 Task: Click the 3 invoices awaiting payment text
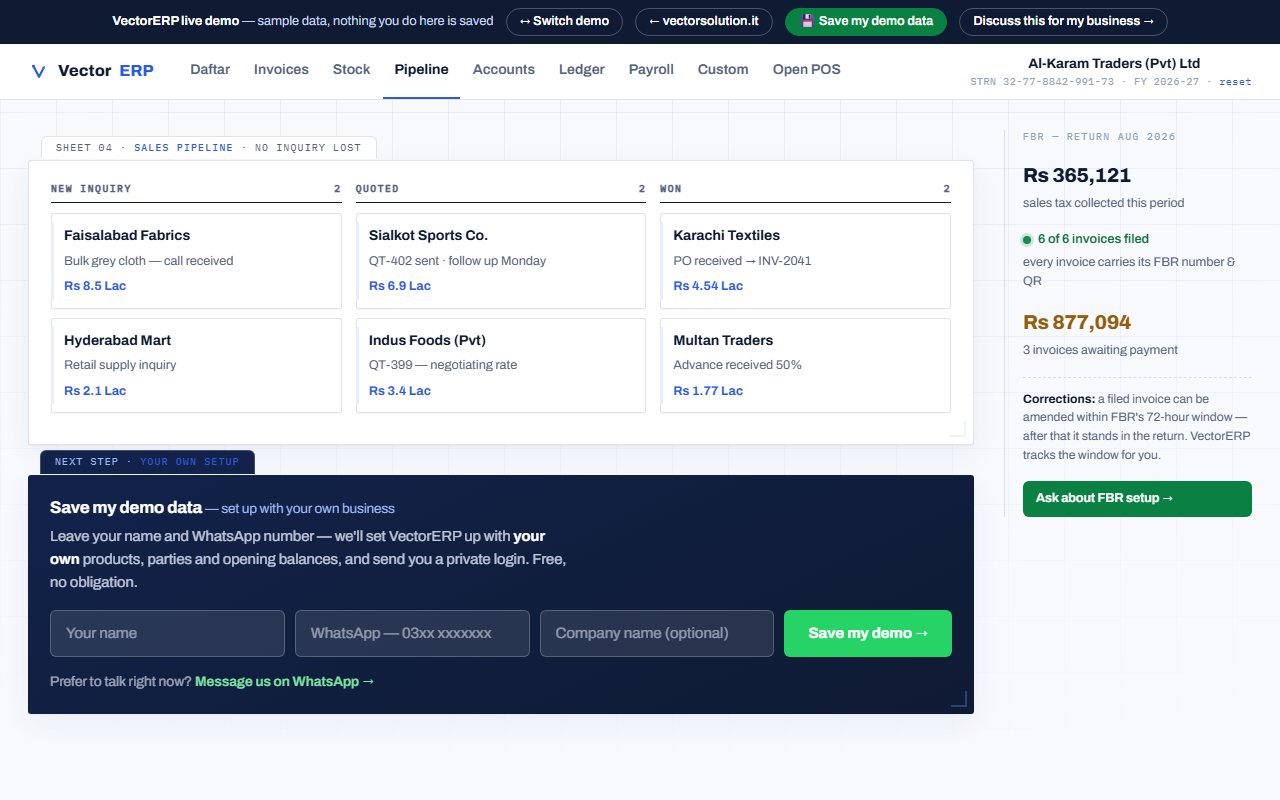(1100, 350)
